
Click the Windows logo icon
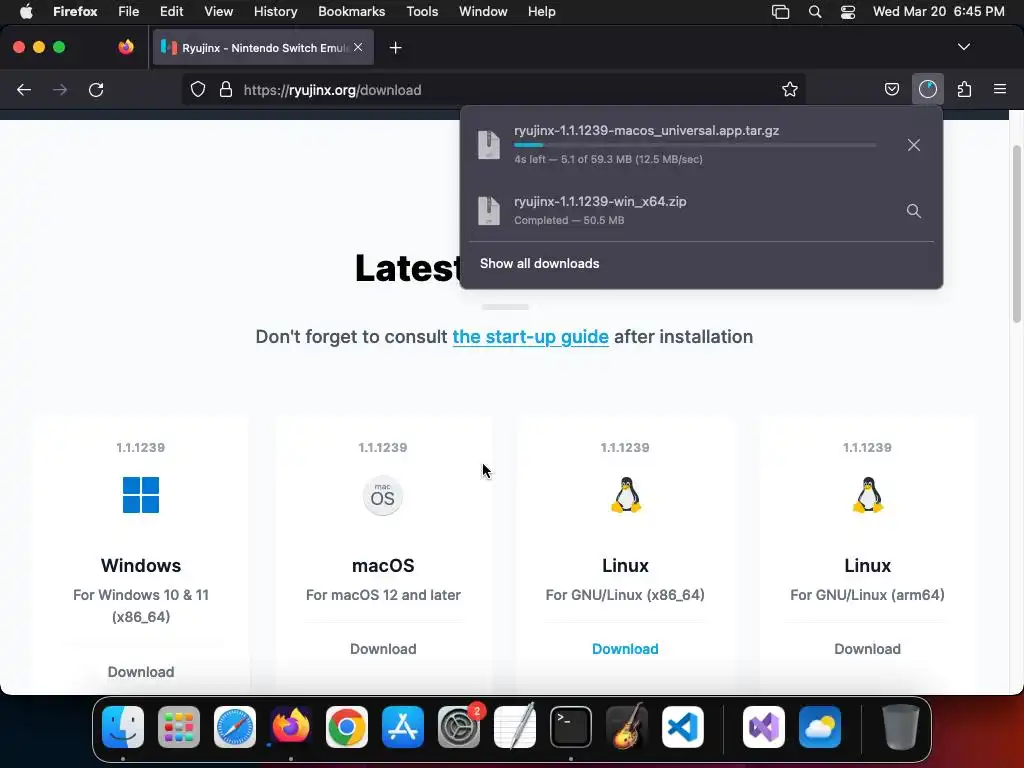tap(140, 495)
